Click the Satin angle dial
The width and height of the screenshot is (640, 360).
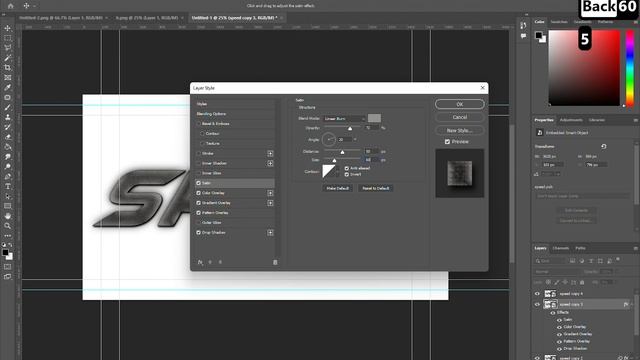tap(329, 140)
